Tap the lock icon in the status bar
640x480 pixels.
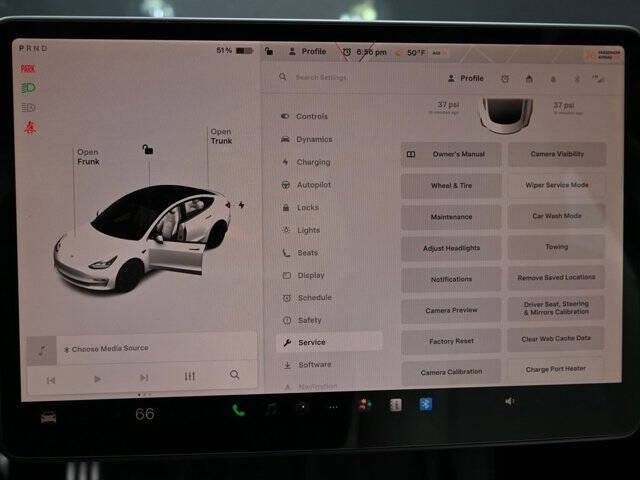[x=269, y=51]
